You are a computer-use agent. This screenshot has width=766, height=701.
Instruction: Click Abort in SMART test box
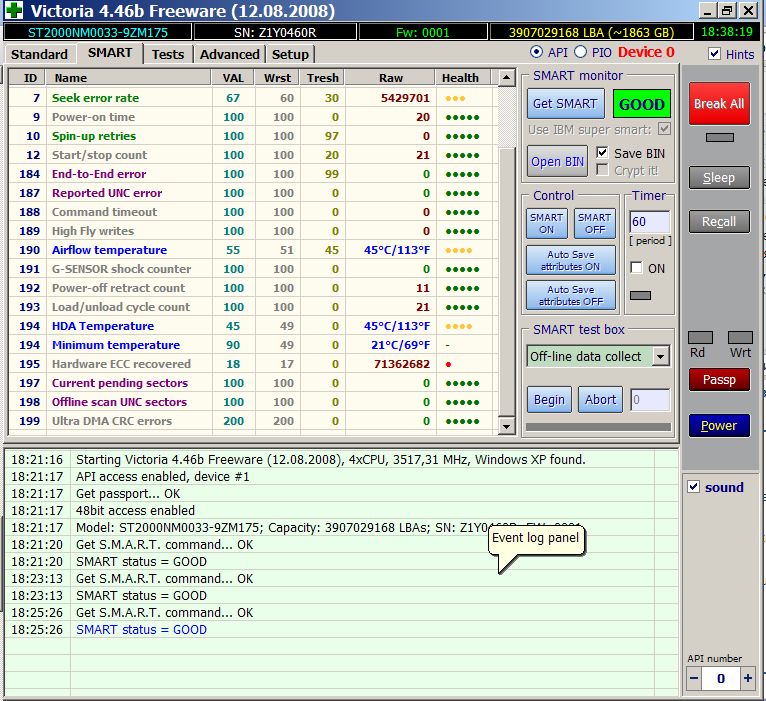[600, 400]
